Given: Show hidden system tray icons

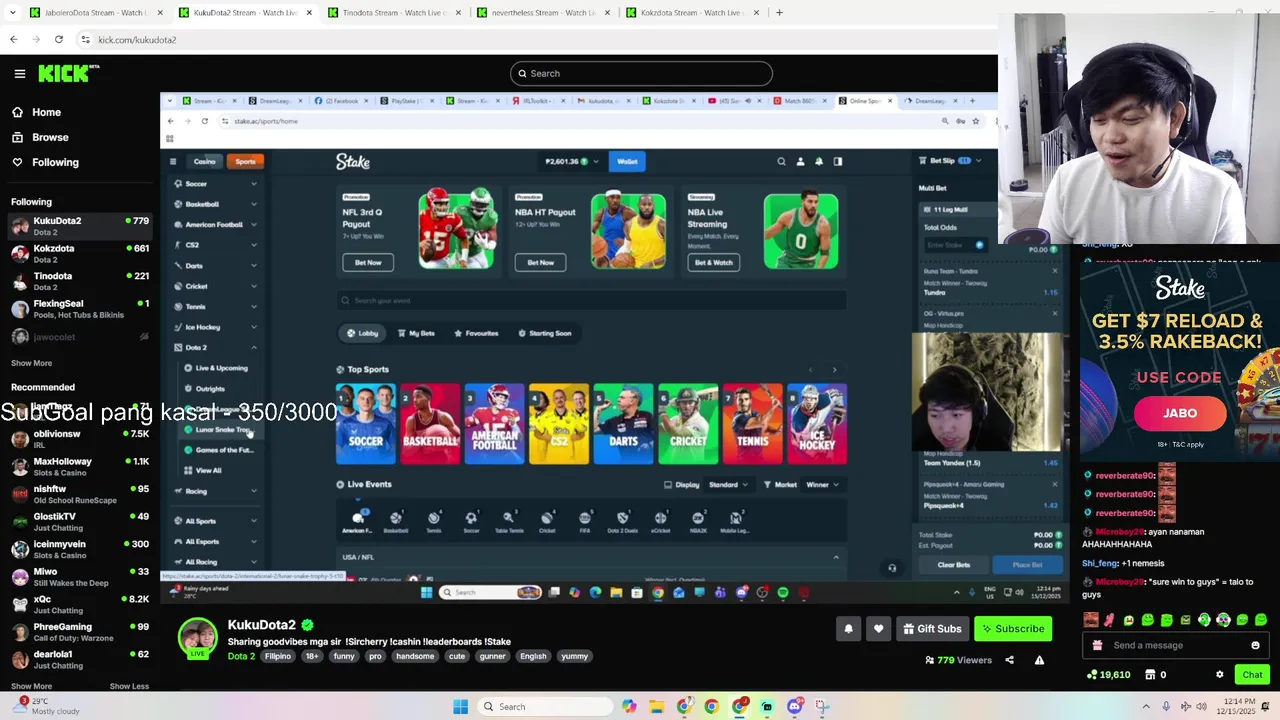Looking at the screenshot, I should [1146, 706].
